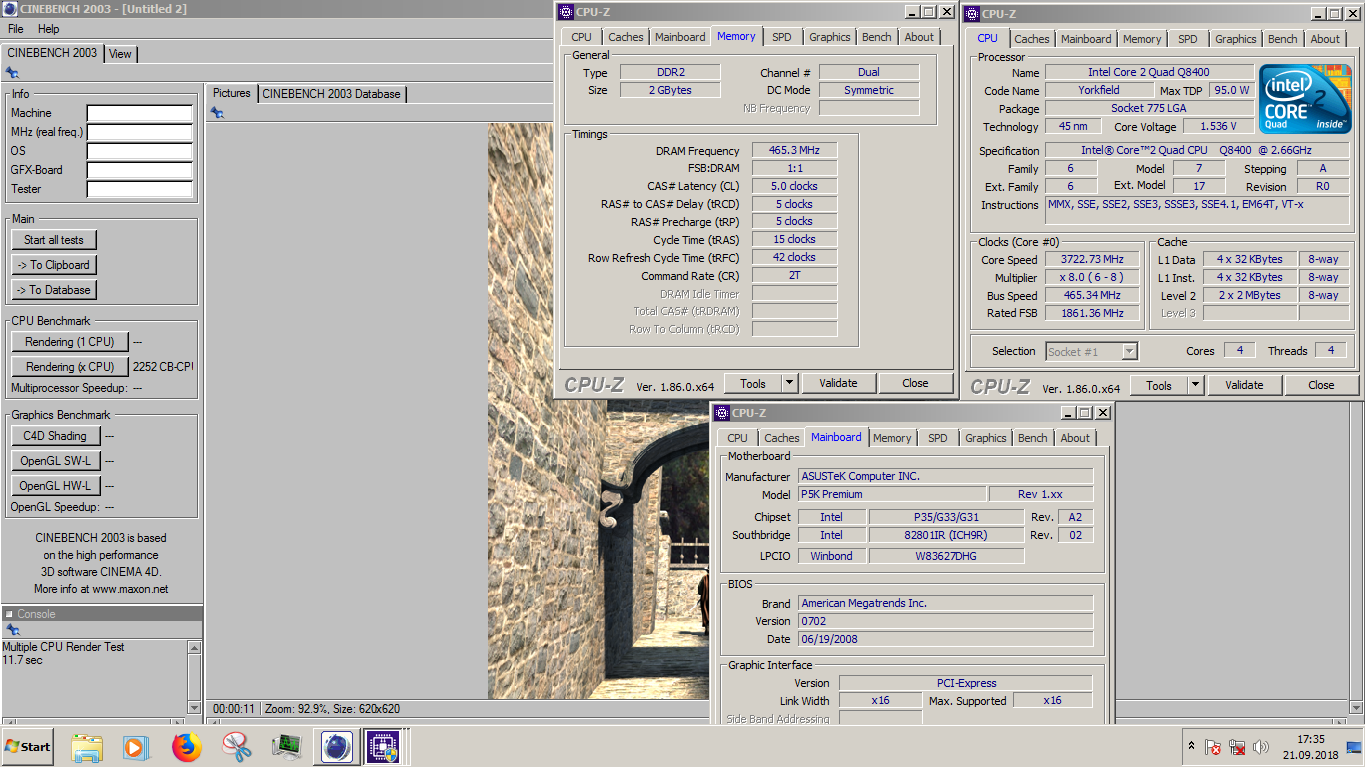
Task: Open Mainboard tab in the Processor CPU-Z window
Action: (1086, 39)
